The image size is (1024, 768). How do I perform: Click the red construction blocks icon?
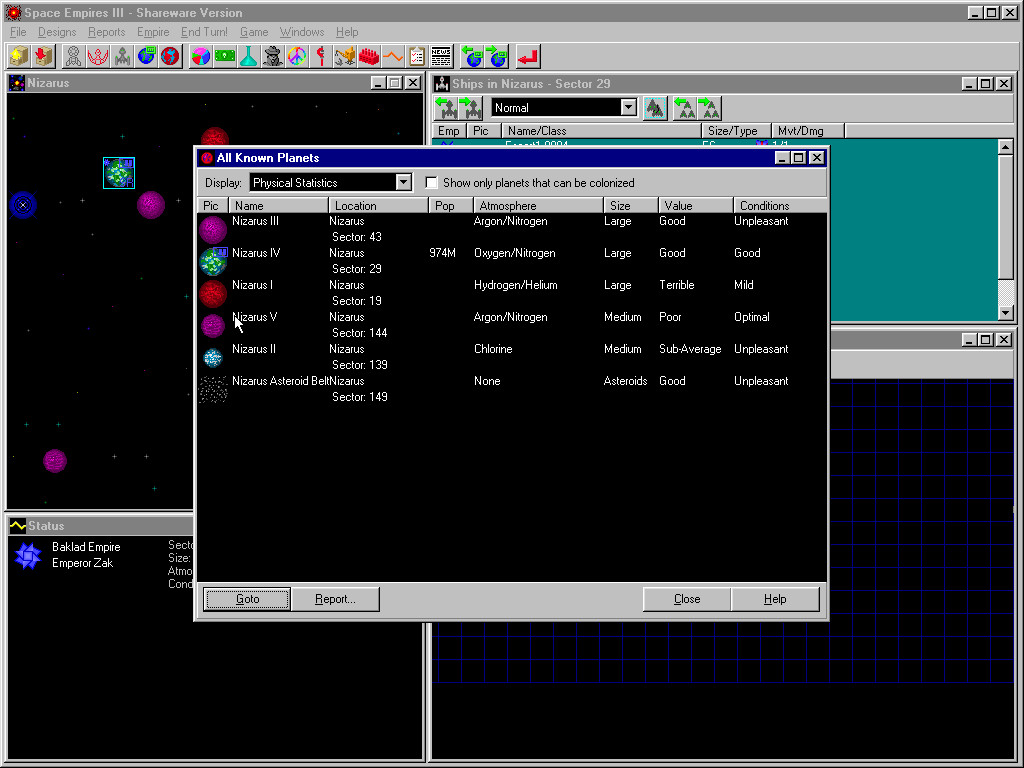pyautogui.click(x=369, y=56)
